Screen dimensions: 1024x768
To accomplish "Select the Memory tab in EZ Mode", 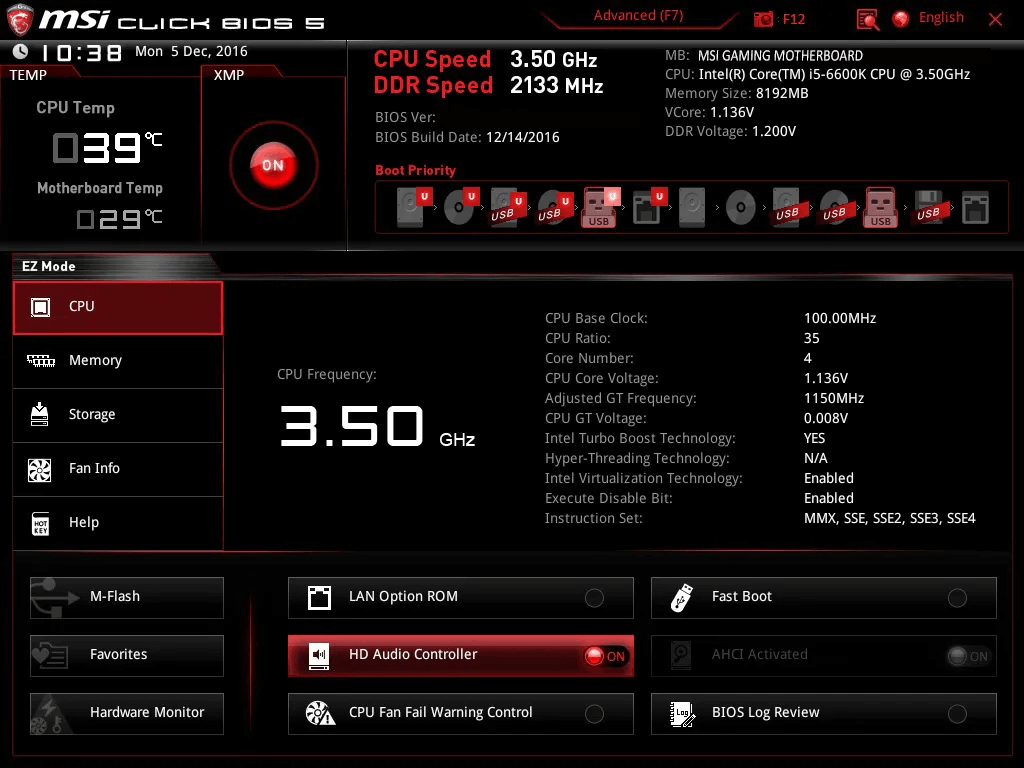I will pyautogui.click(x=95, y=361).
